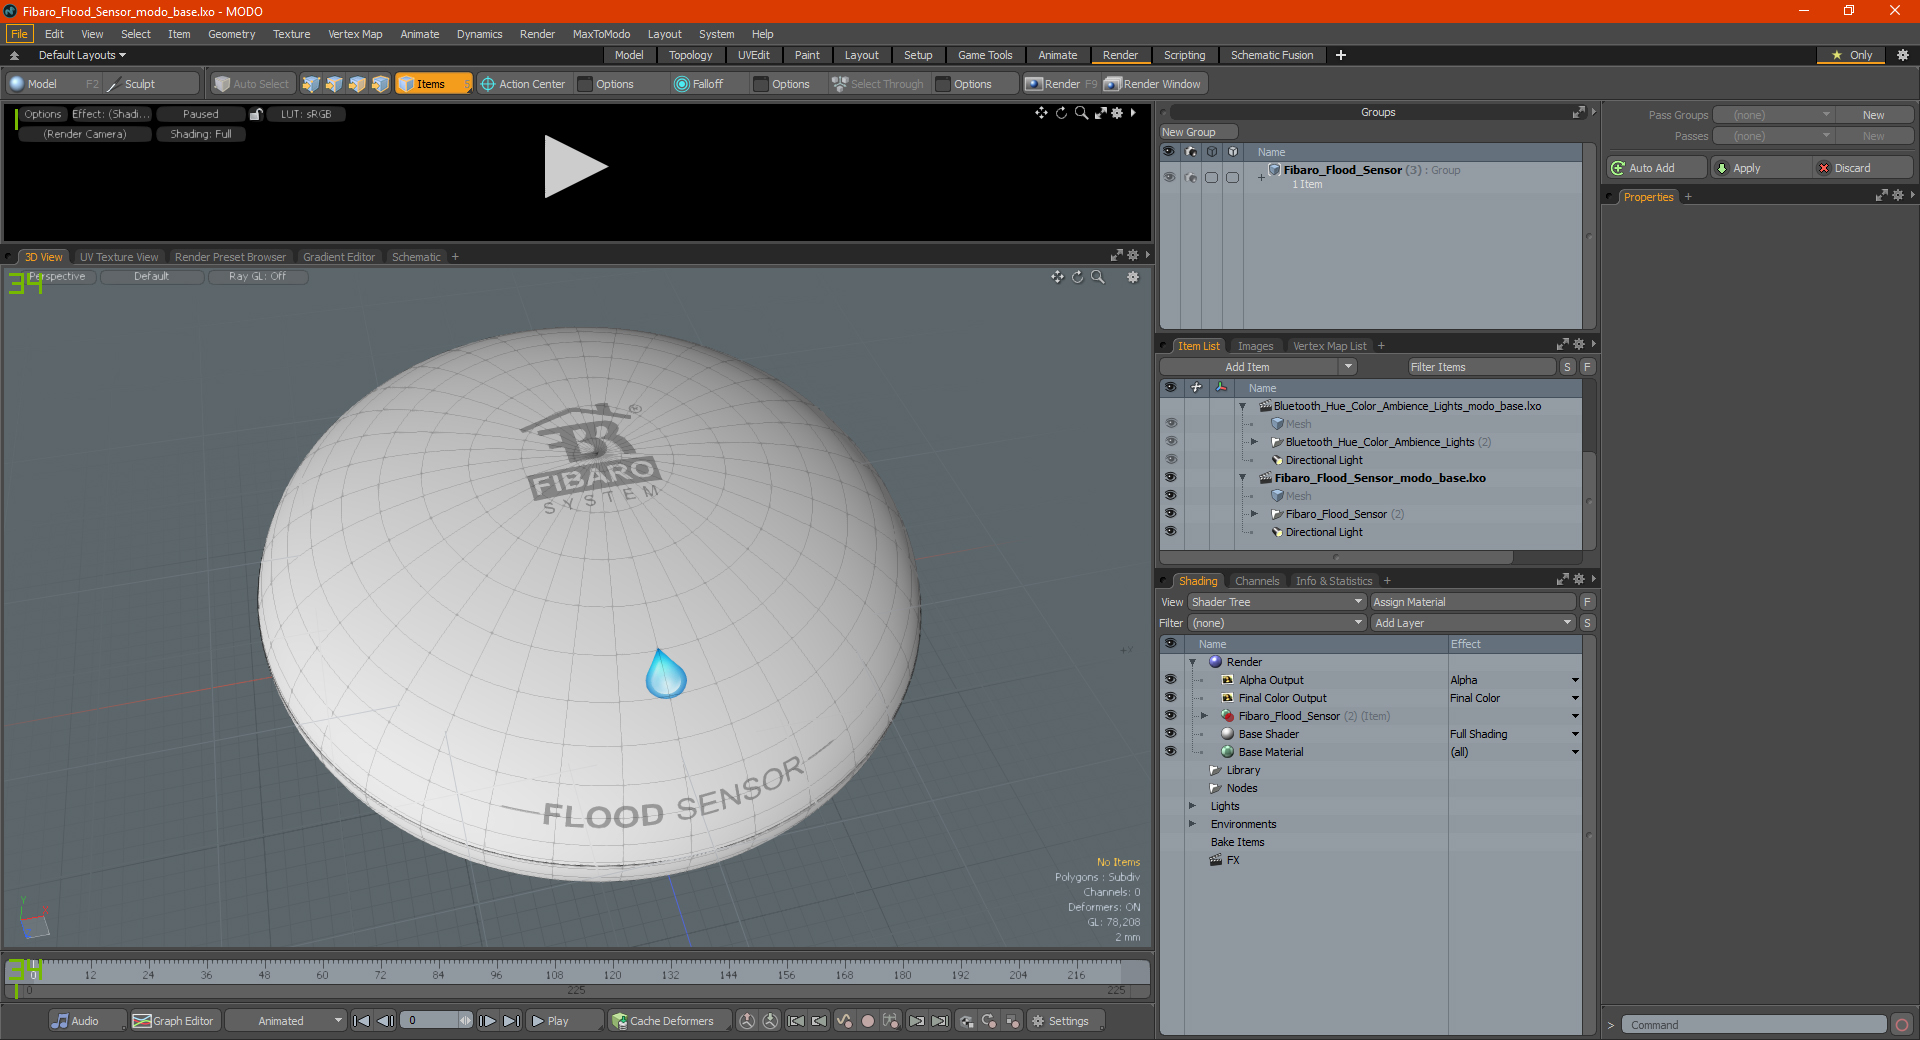This screenshot has width=1920, height=1040.
Task: Click the Auto Add button
Action: pyautogui.click(x=1655, y=168)
